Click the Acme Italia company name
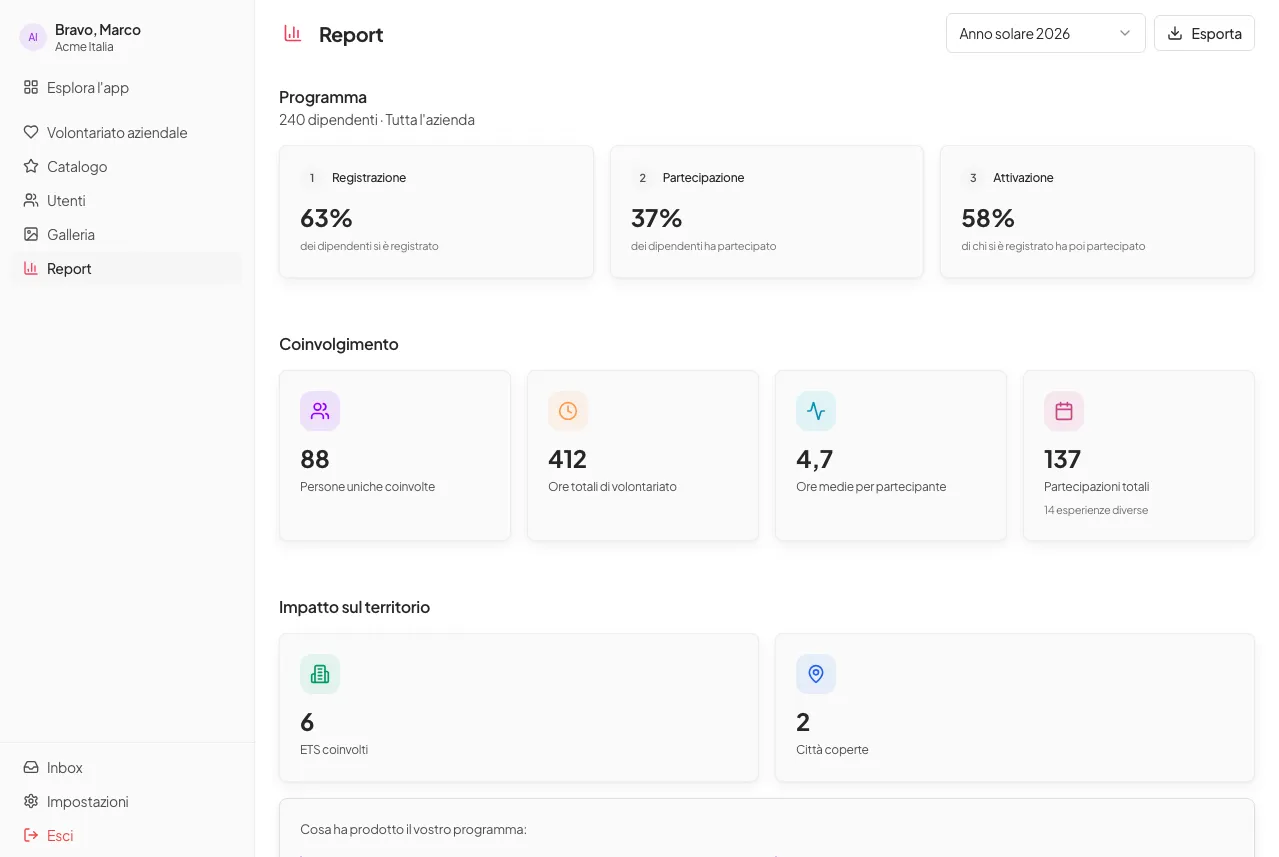Image resolution: width=1279 pixels, height=857 pixels. [84, 47]
